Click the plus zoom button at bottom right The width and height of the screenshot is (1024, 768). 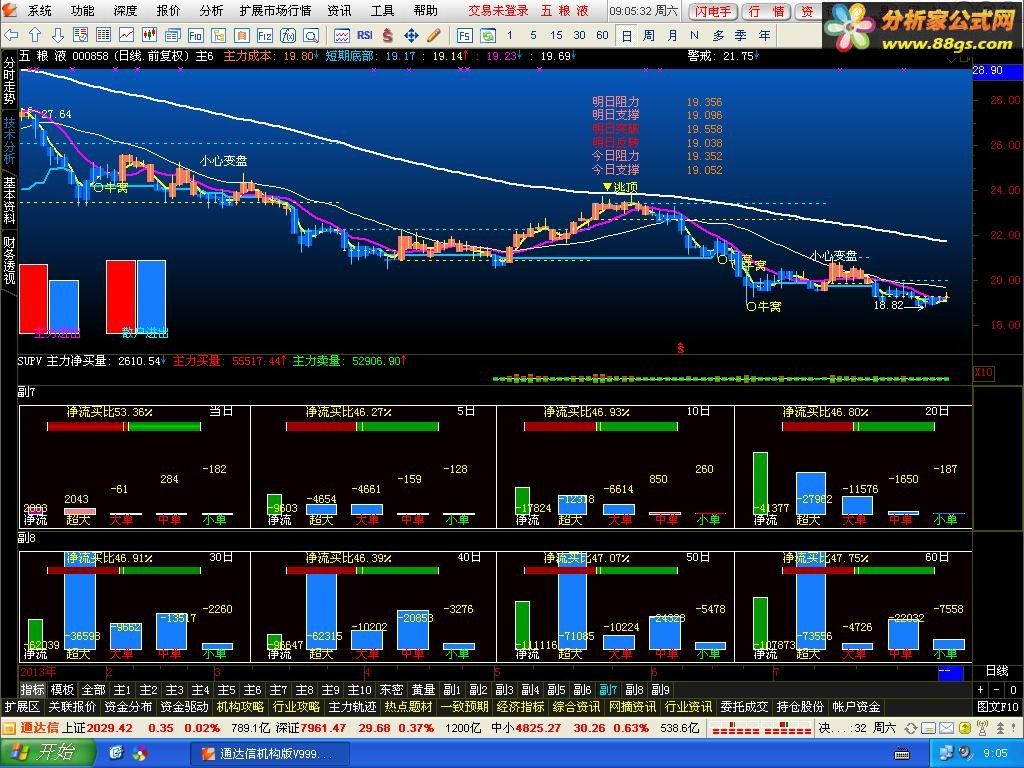click(980, 690)
